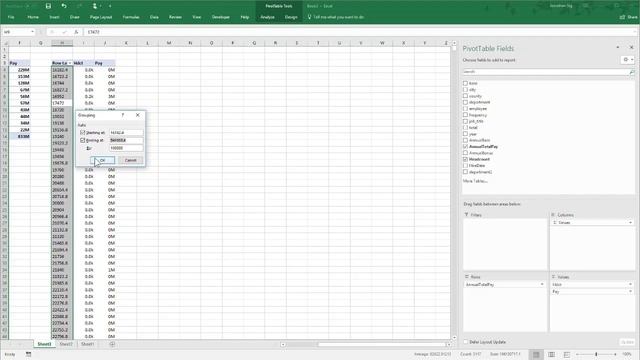
Task: Click the lightbulb Tell me what you want to do
Action: click(x=309, y=17)
